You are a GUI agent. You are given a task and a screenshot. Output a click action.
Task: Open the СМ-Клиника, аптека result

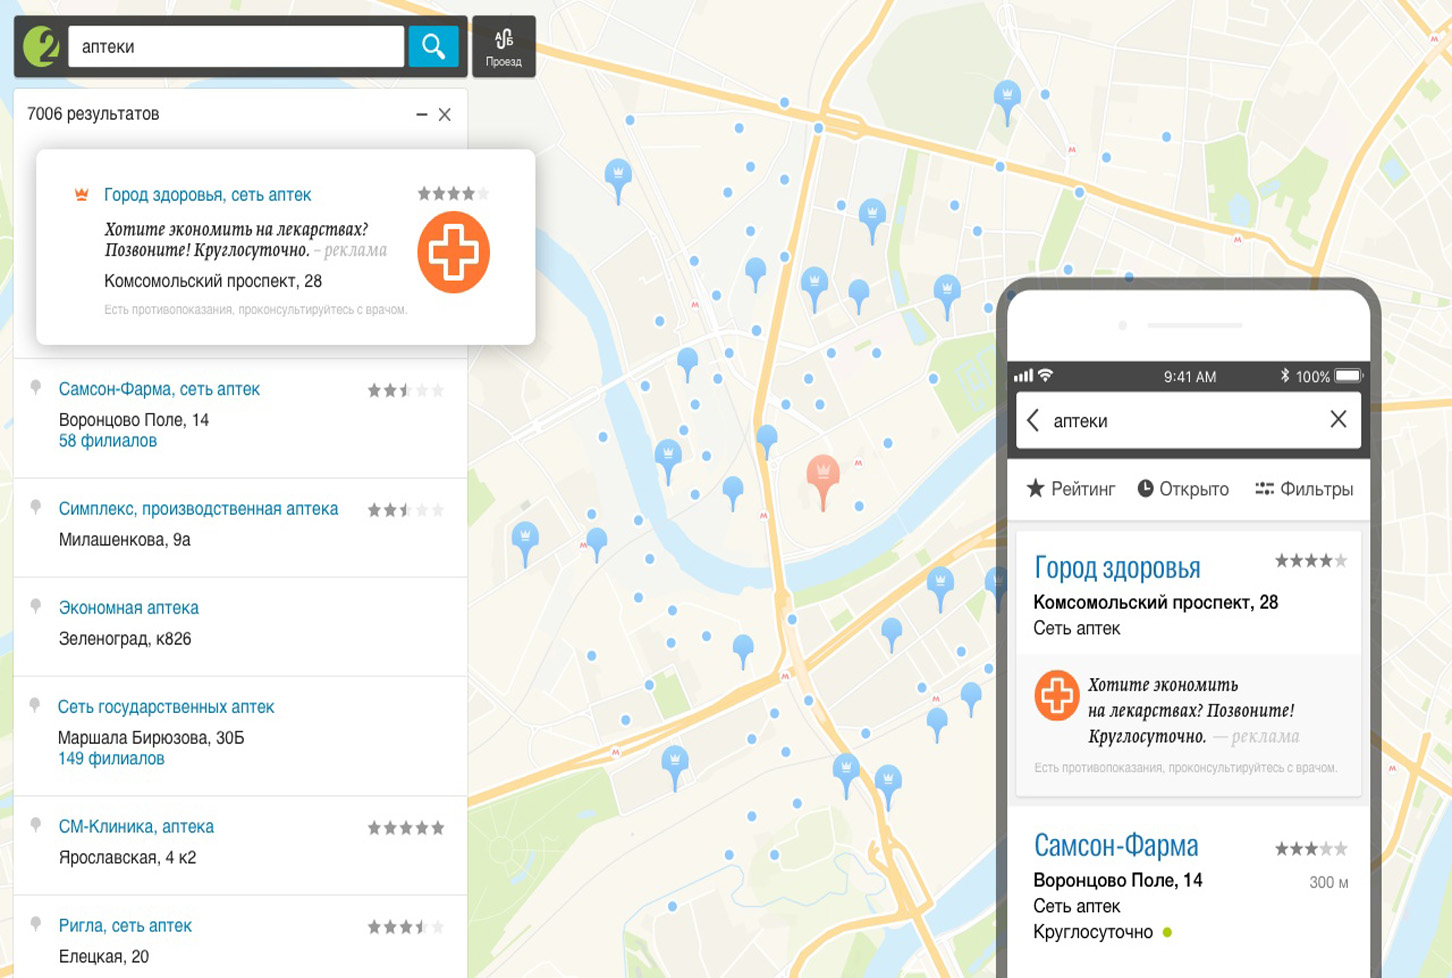(136, 827)
